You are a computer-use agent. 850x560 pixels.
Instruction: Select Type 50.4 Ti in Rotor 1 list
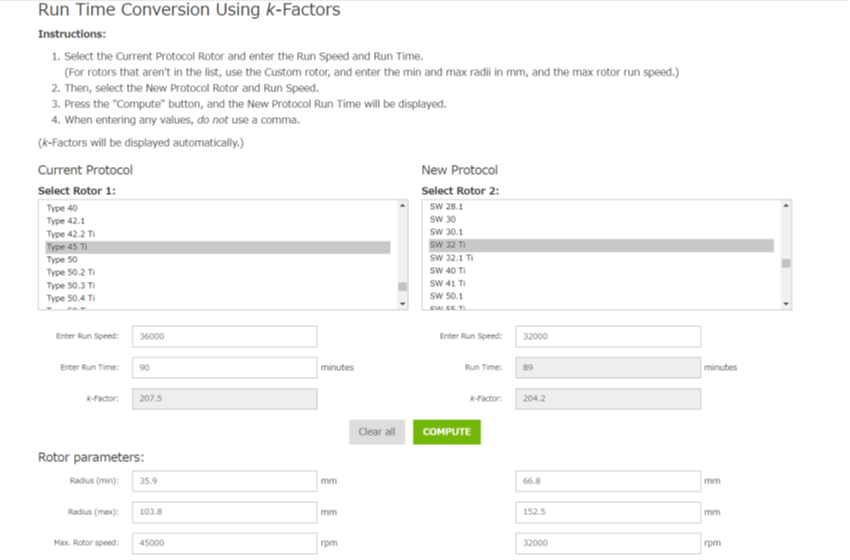218,299
